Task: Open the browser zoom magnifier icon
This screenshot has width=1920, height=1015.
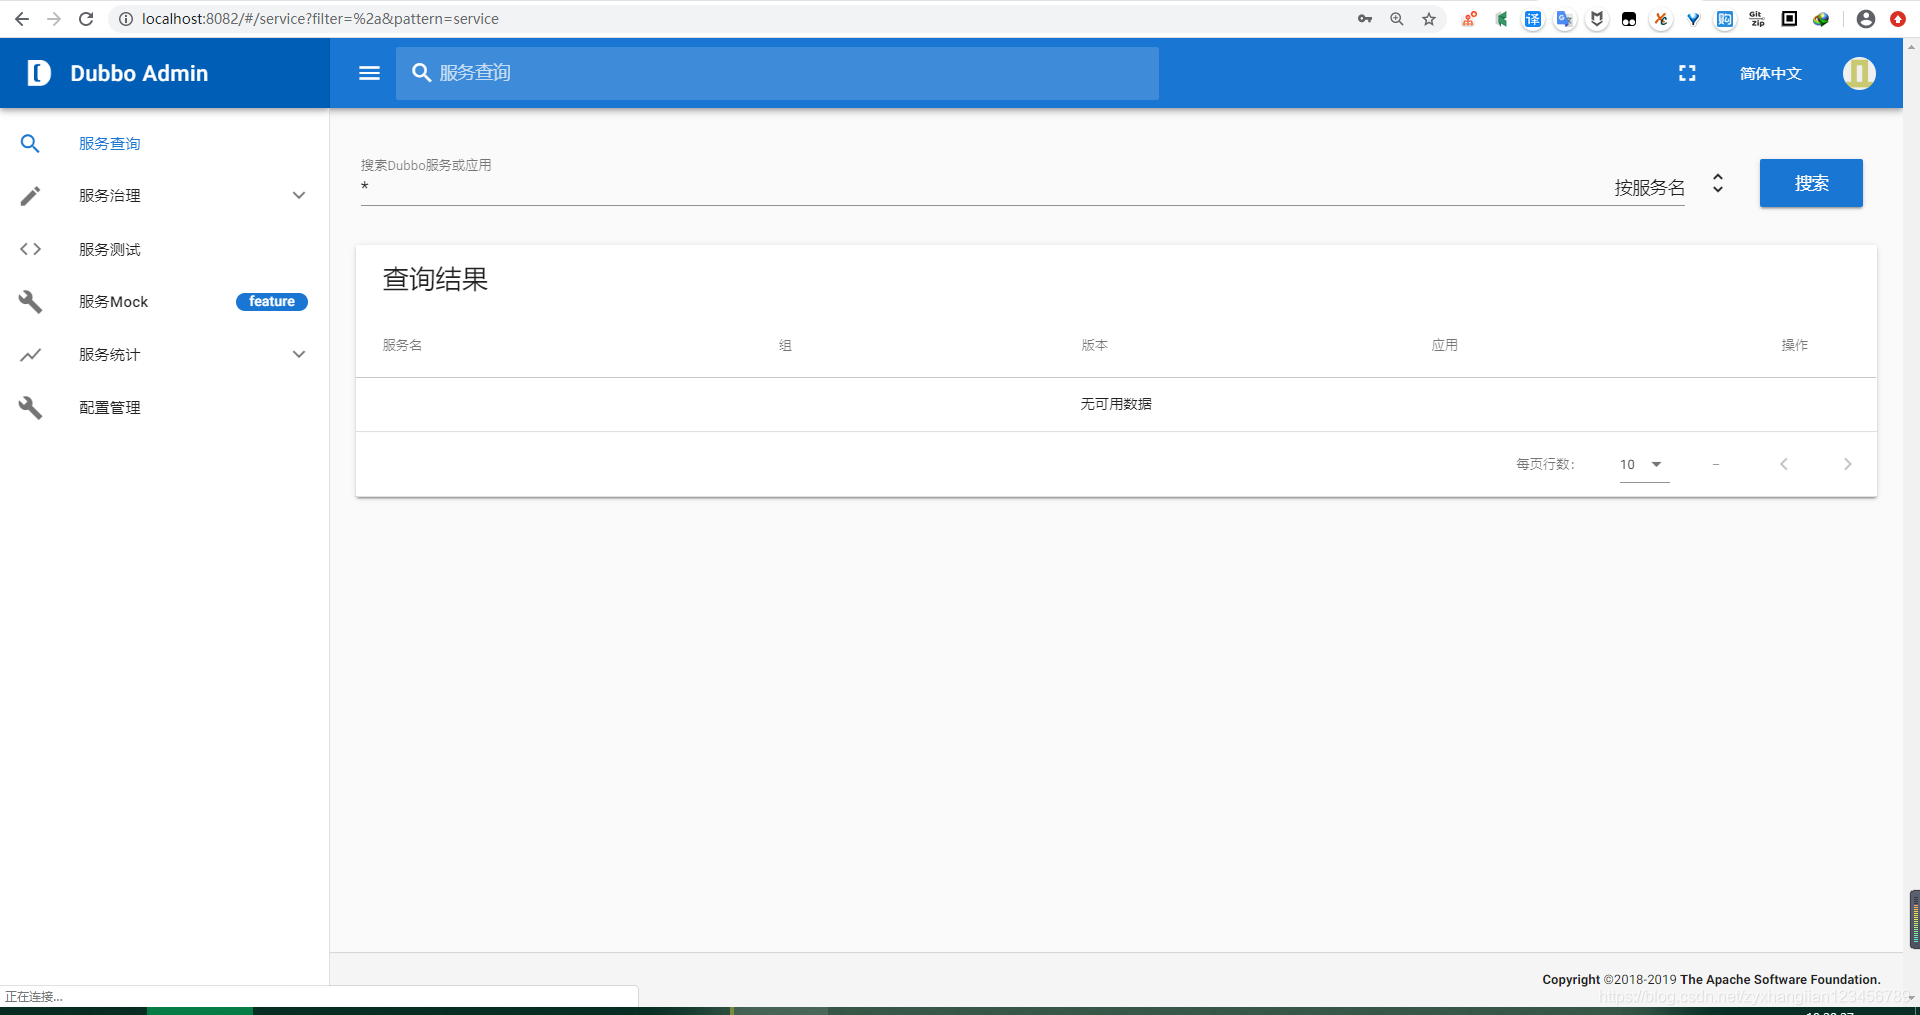Action: point(1397,19)
